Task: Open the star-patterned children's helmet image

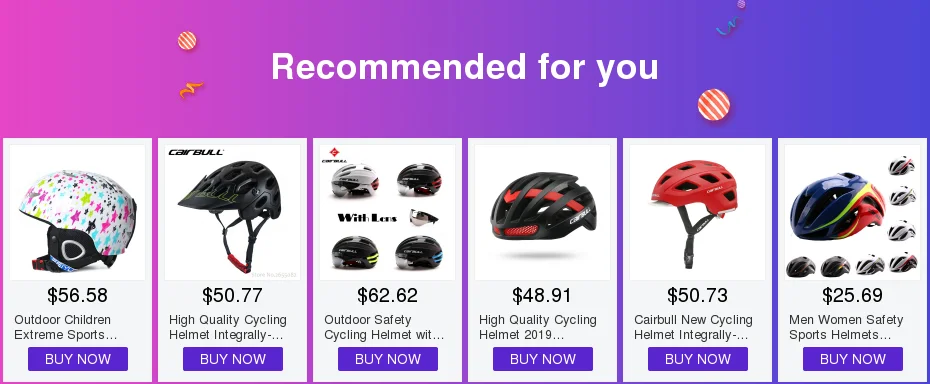Action: (x=78, y=212)
